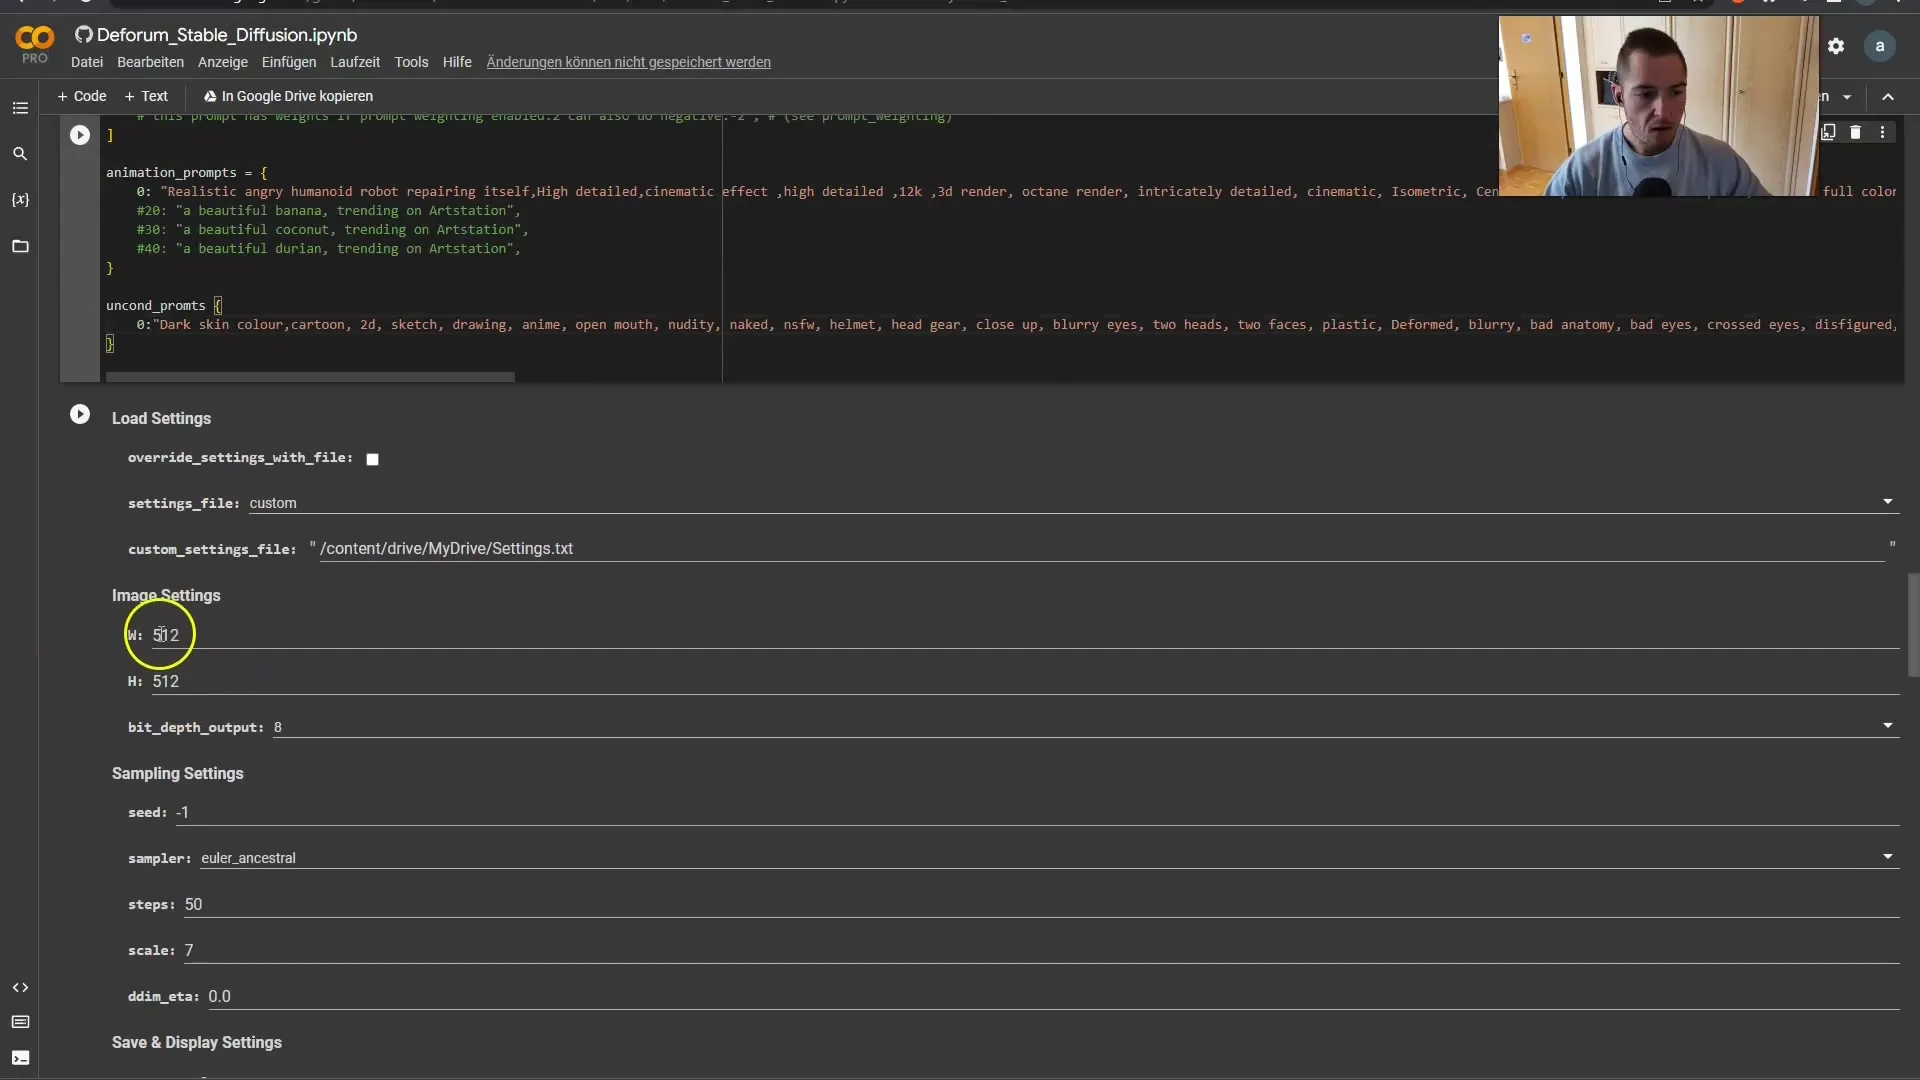Click the 'uncond_promts' code line
Viewport: 1920px width, 1080px height.
[x=164, y=305]
